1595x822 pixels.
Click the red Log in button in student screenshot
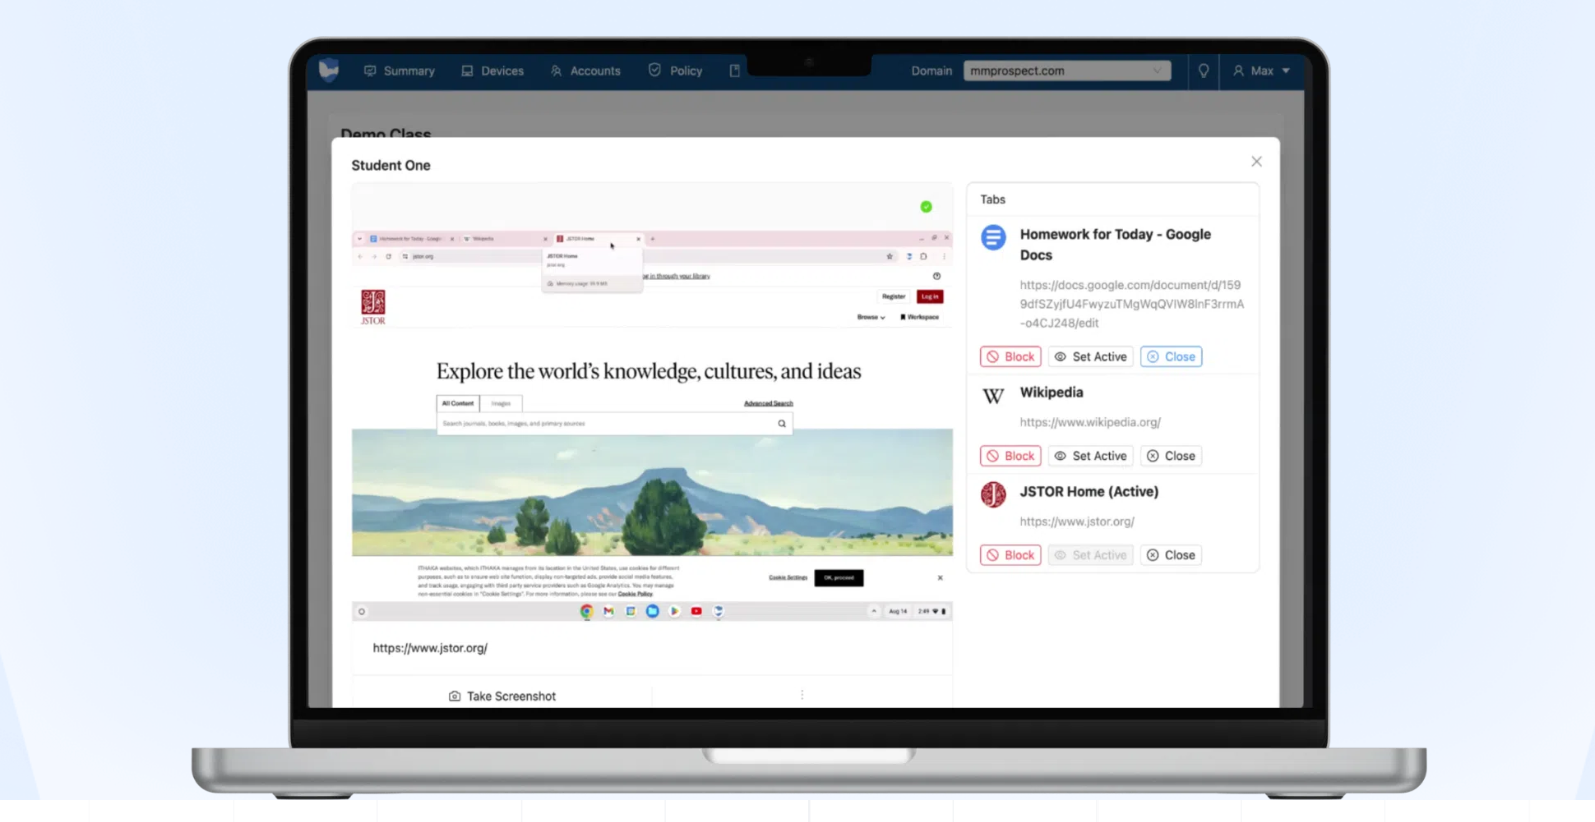point(930,297)
